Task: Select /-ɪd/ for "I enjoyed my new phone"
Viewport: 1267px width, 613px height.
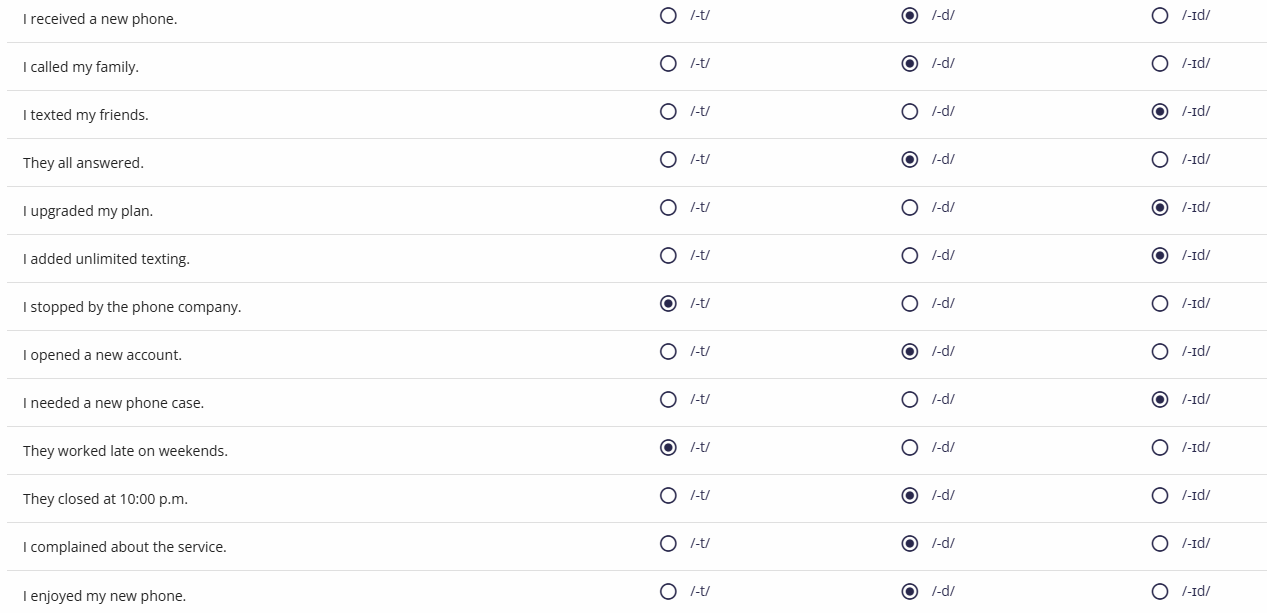Action: click(1160, 591)
